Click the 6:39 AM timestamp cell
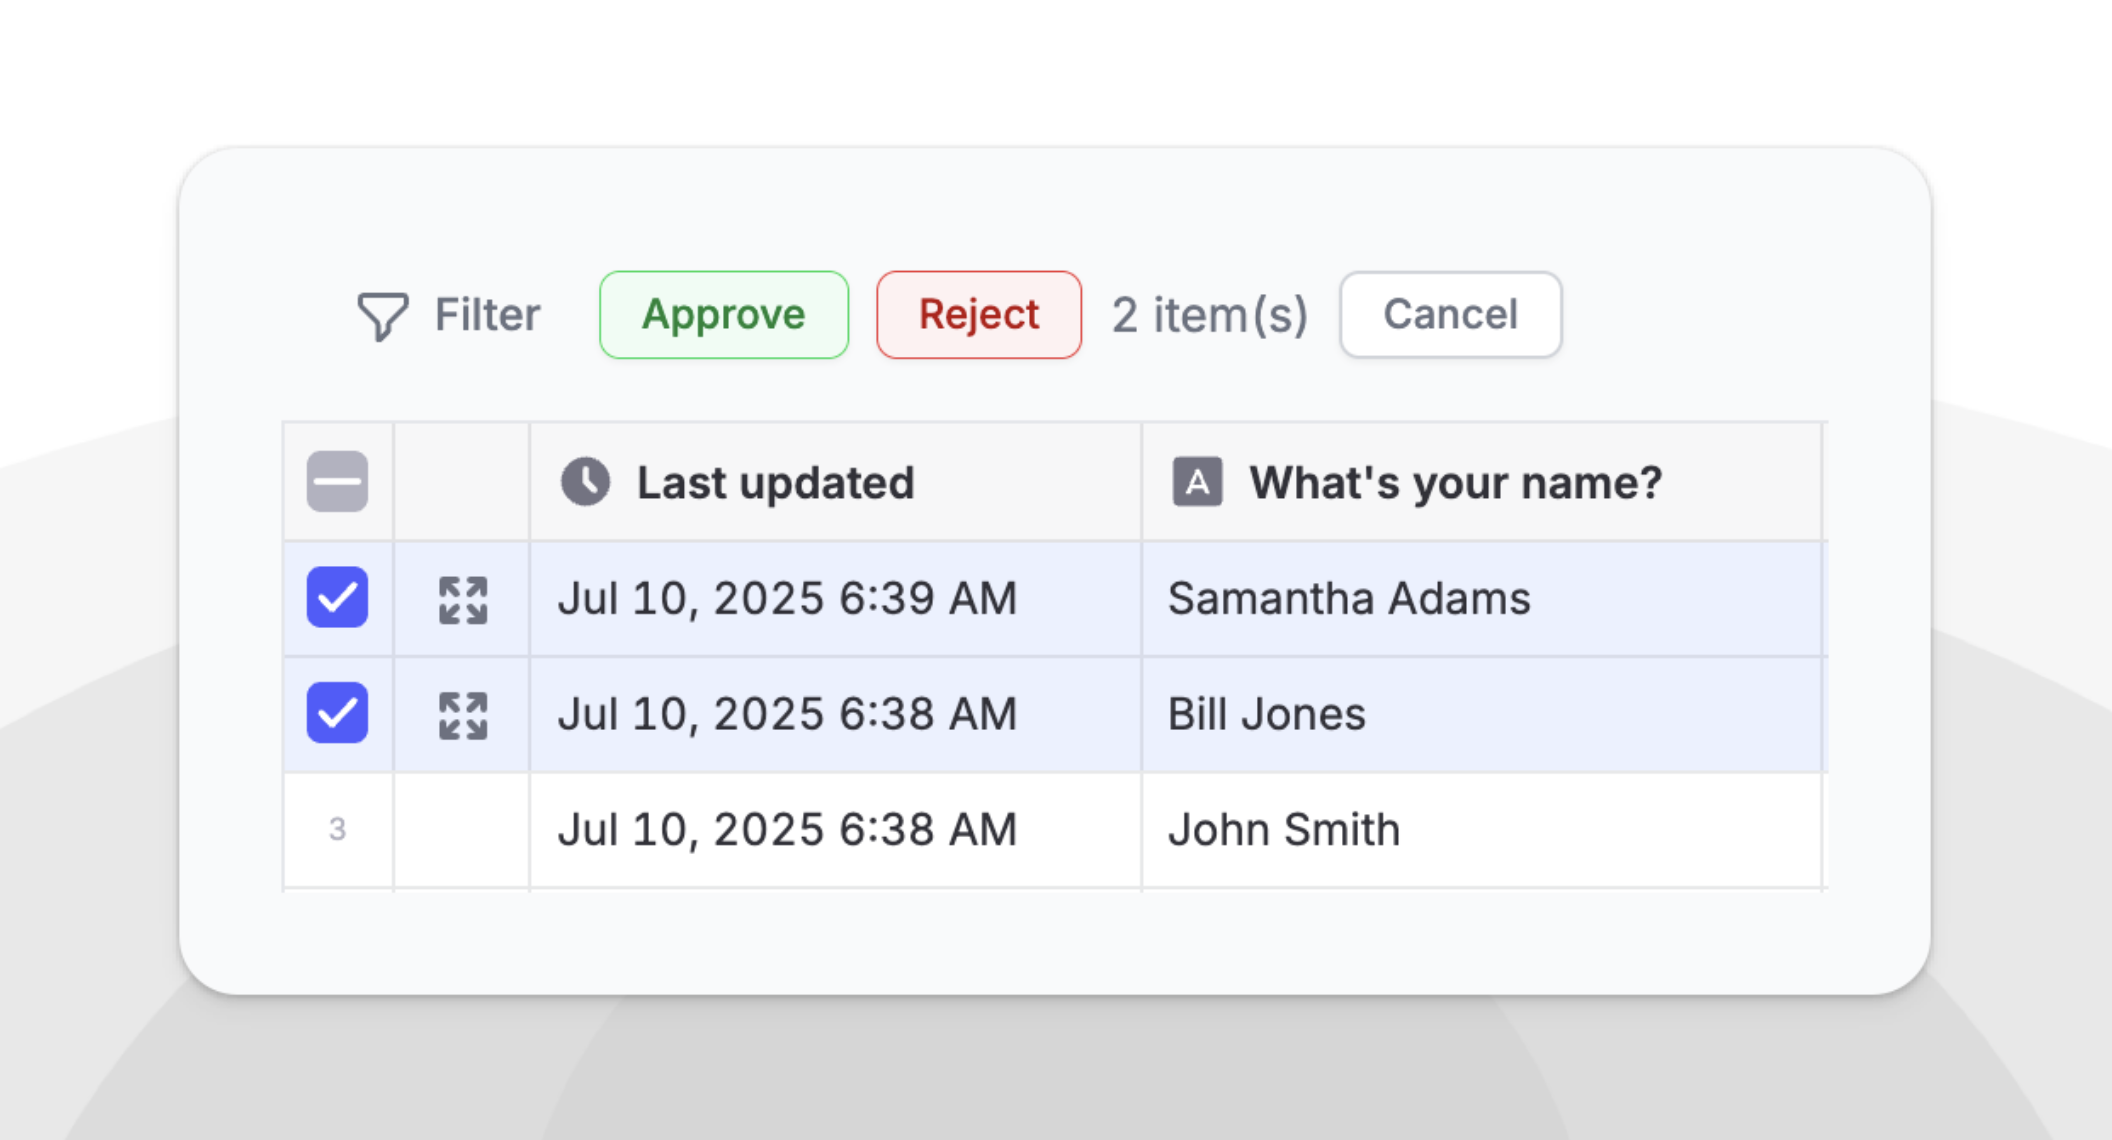Image resolution: width=2112 pixels, height=1140 pixels. (x=787, y=599)
